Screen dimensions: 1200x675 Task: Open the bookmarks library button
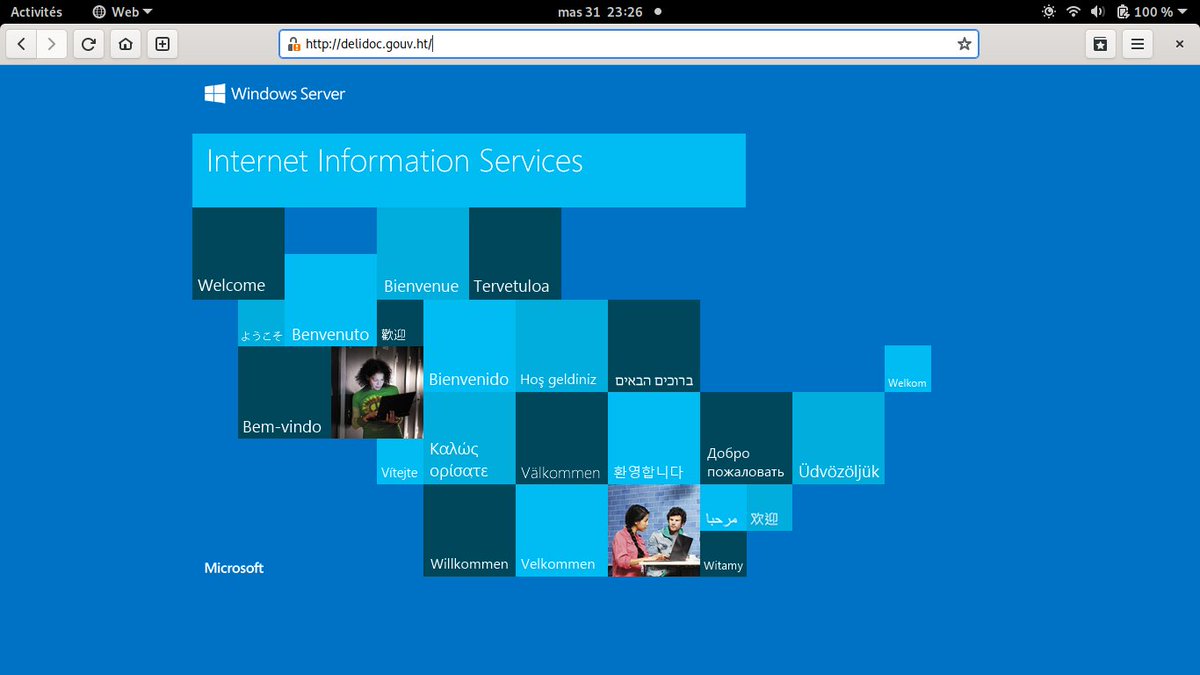point(1100,44)
